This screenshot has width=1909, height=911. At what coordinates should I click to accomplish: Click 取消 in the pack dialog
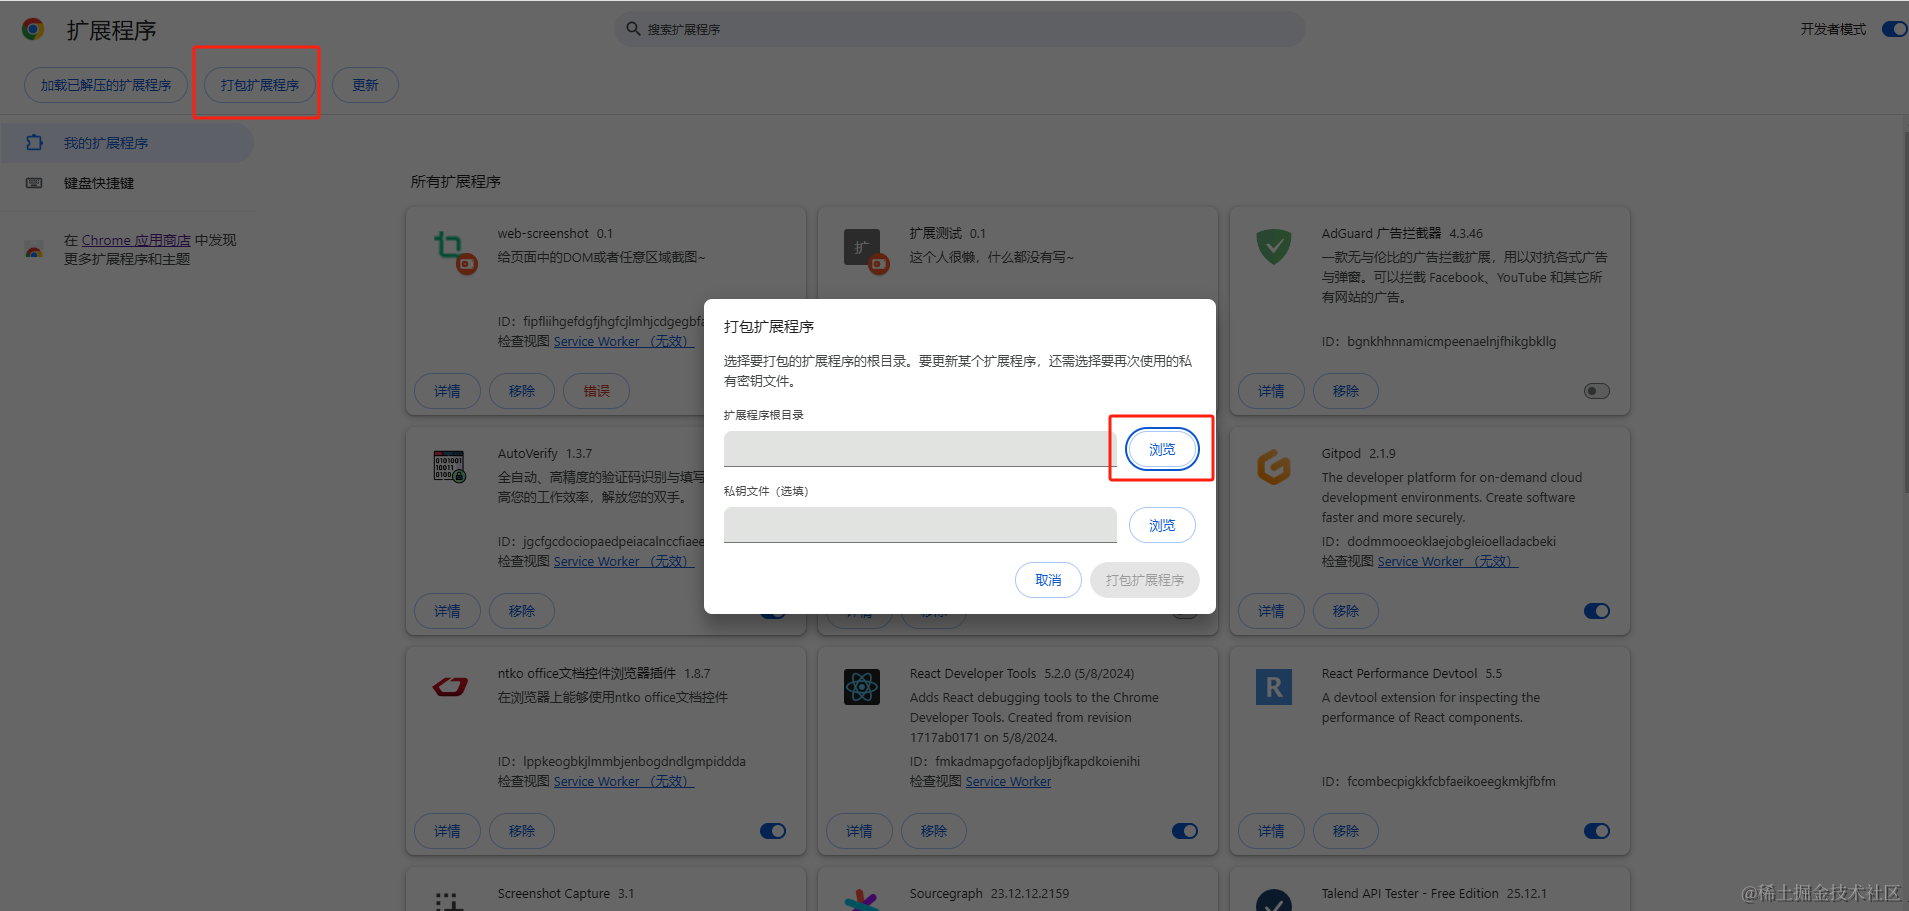[1048, 580]
